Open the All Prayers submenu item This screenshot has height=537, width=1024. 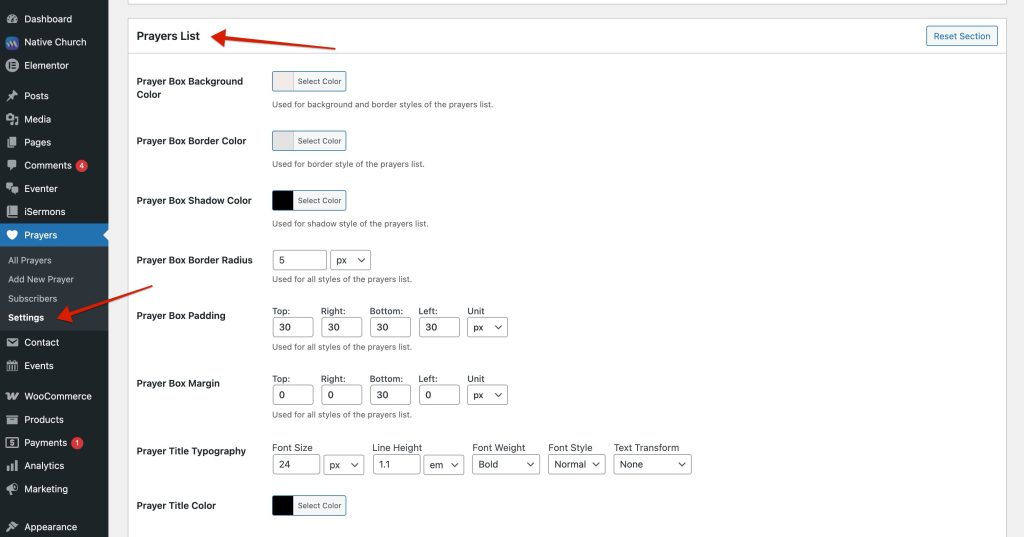[29, 260]
